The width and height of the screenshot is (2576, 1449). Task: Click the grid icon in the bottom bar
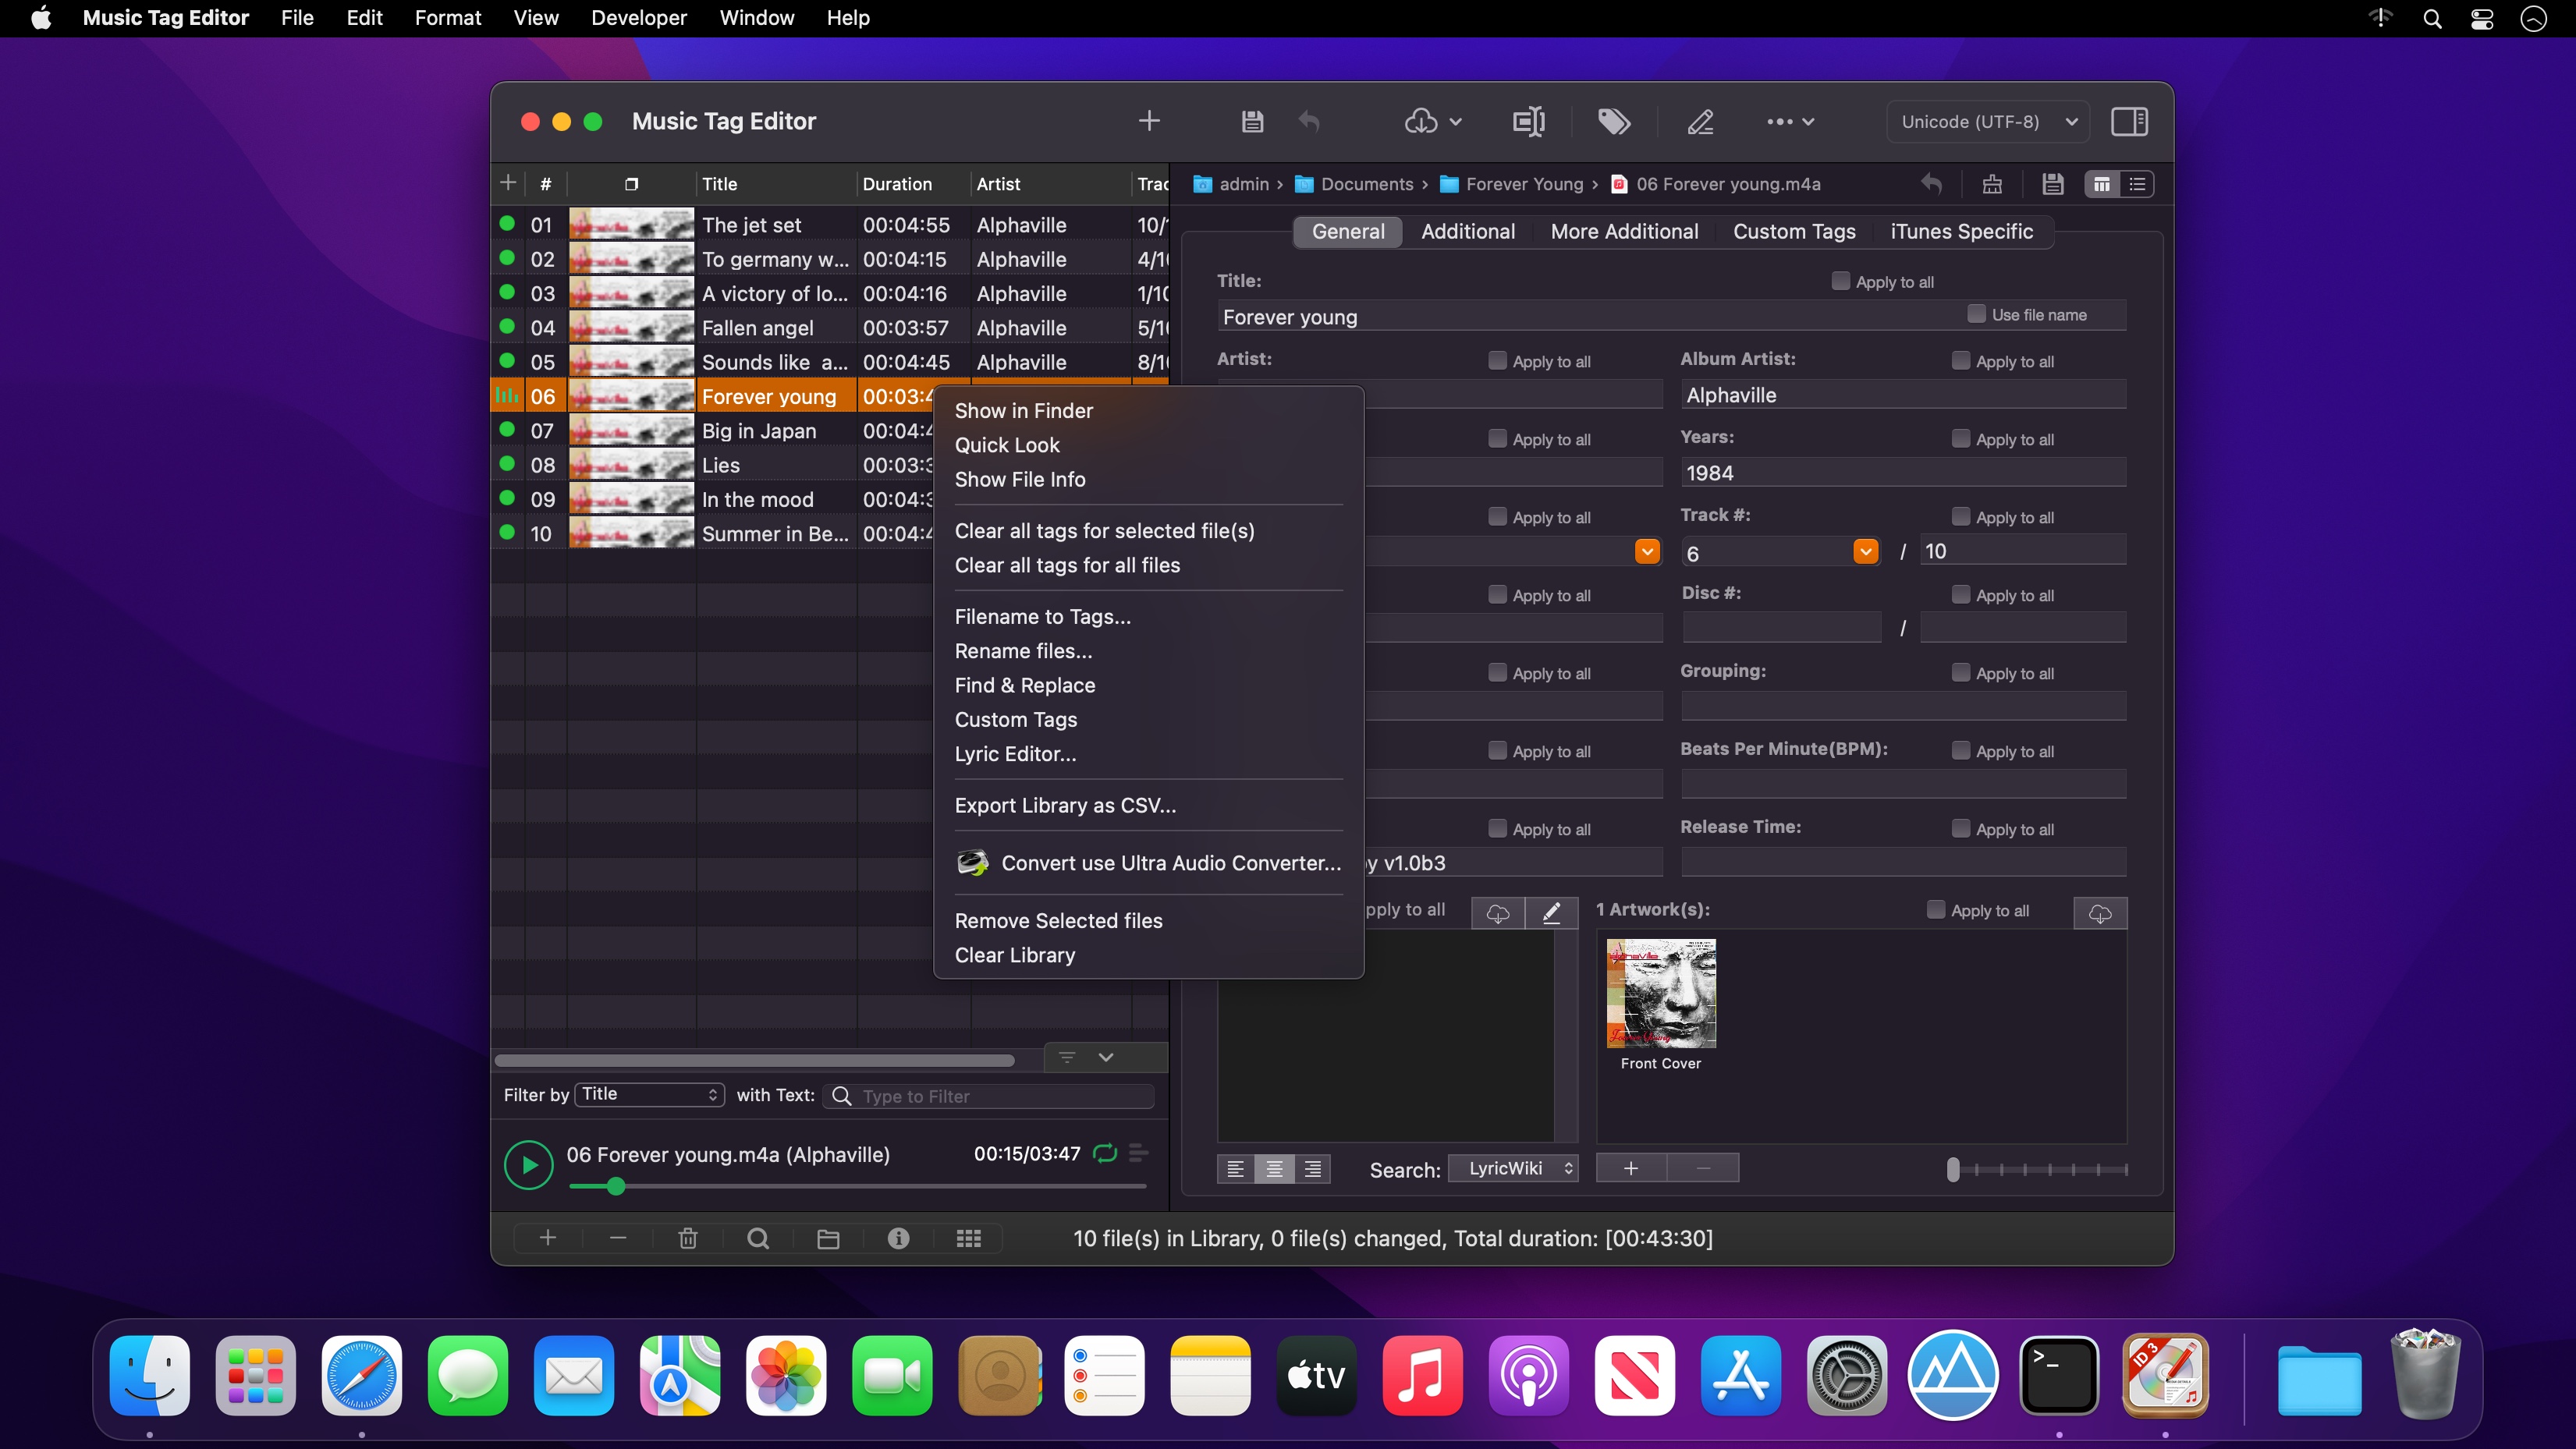(968, 1238)
